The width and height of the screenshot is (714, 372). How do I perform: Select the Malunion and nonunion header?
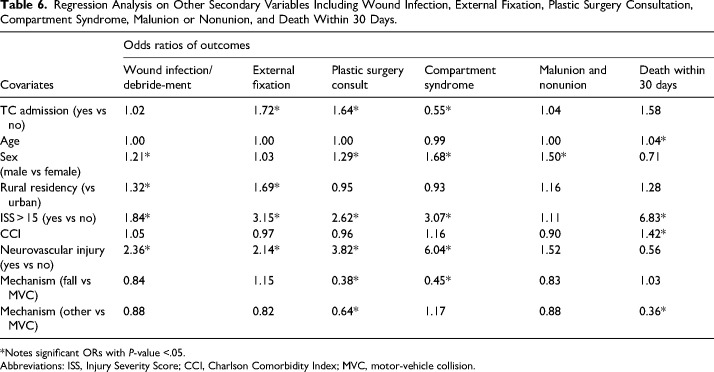[573, 77]
